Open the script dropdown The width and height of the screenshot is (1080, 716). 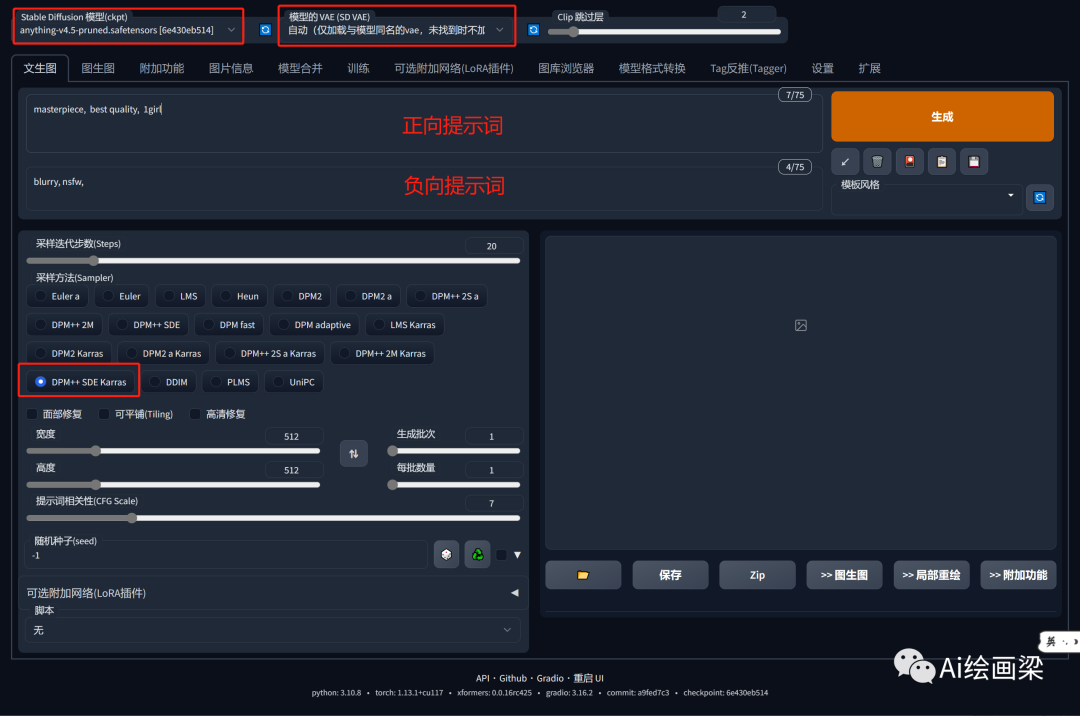click(273, 630)
